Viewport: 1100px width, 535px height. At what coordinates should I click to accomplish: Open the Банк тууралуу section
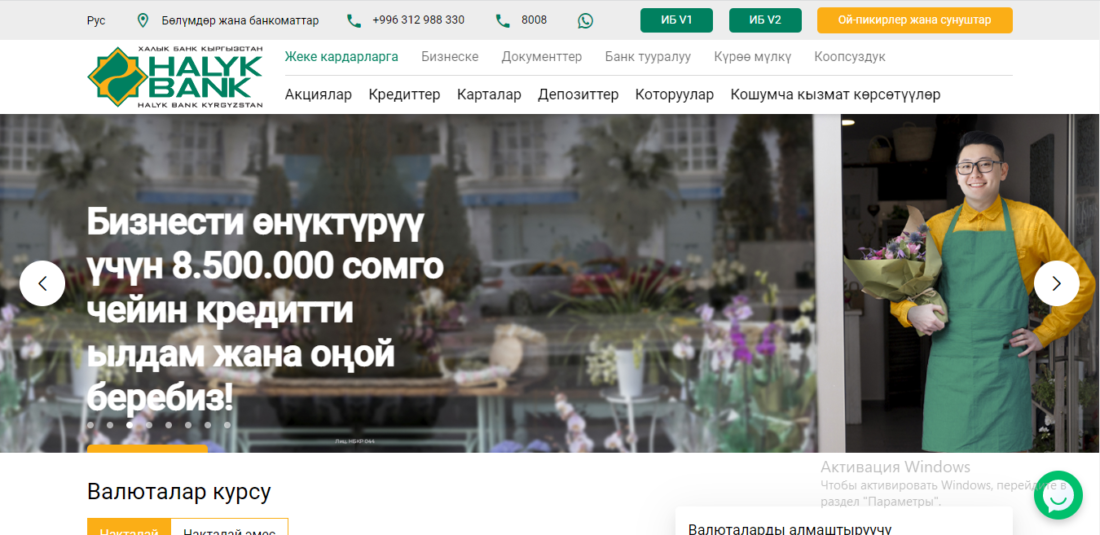pos(648,57)
